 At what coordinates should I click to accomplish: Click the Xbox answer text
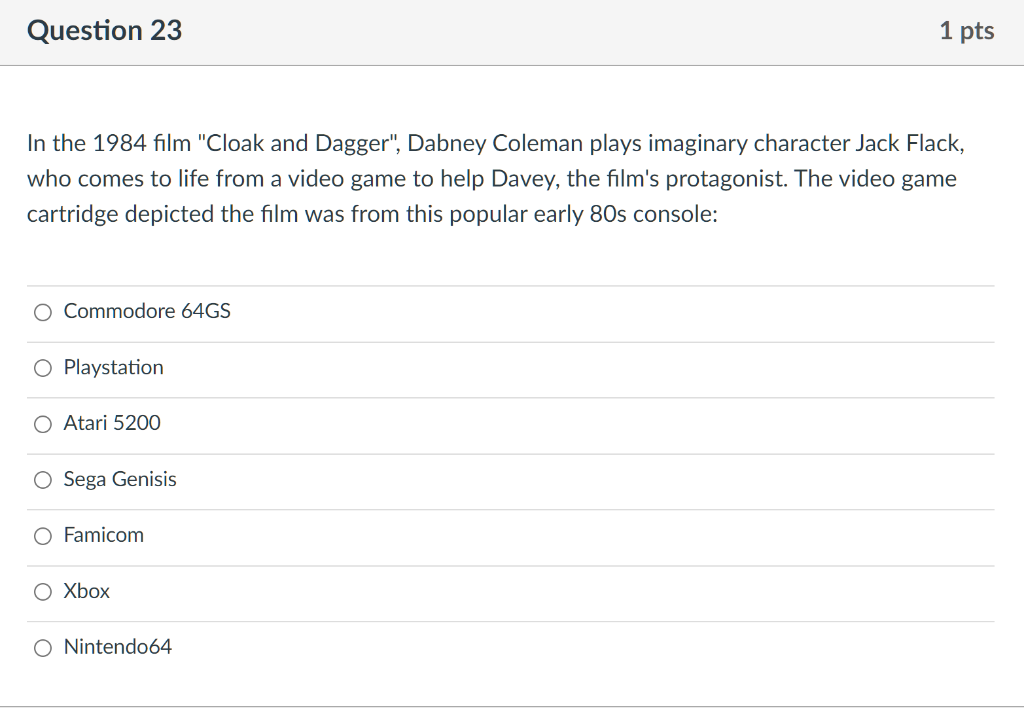pos(86,591)
